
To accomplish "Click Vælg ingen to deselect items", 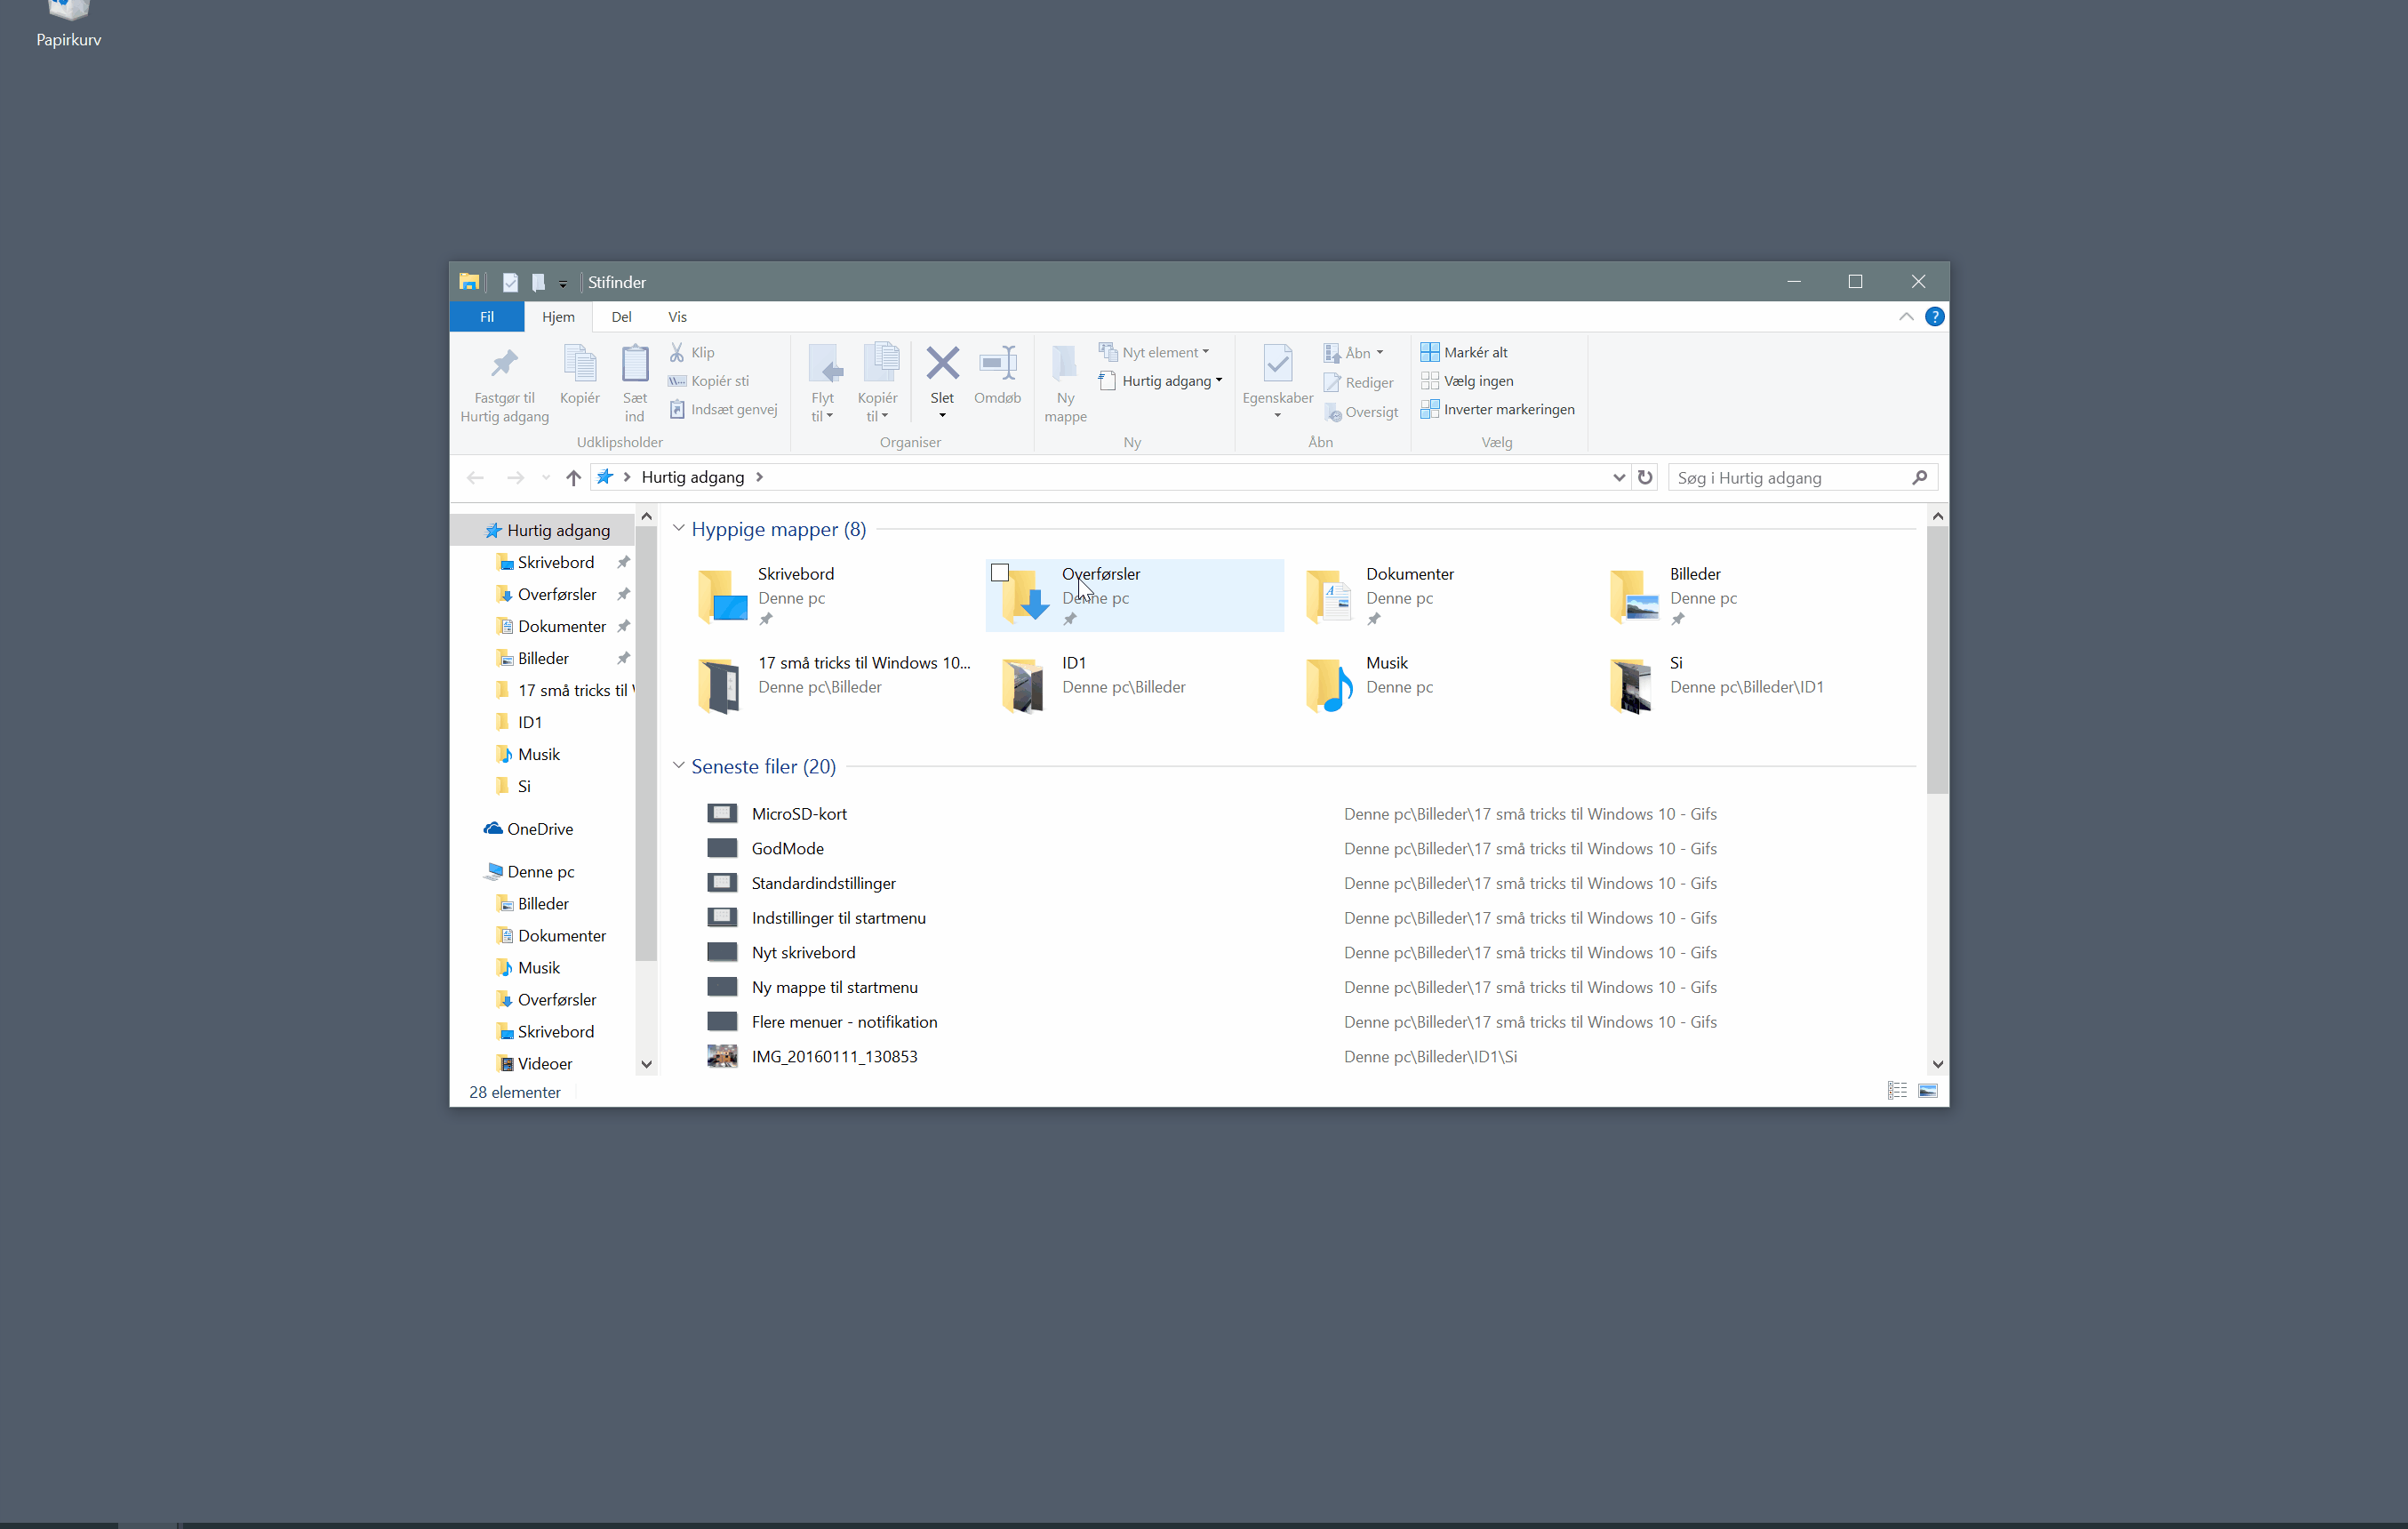I will (1468, 381).
